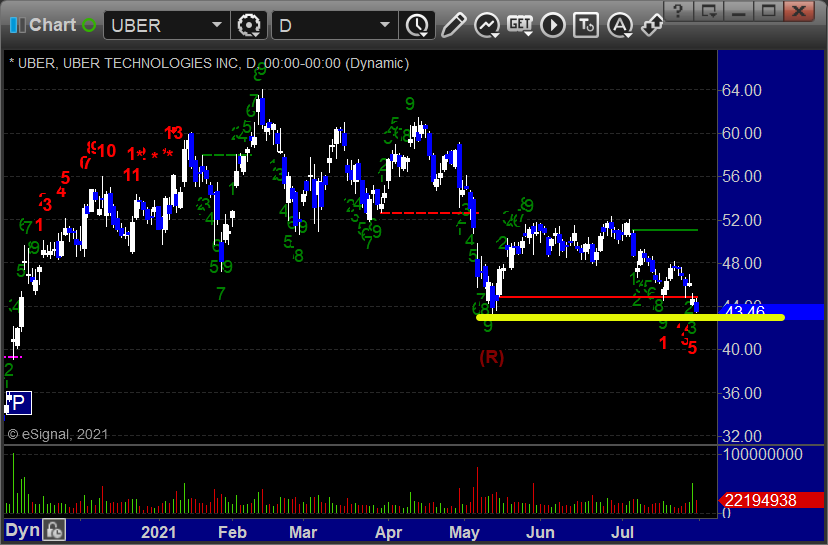
Task: Click the red 10 countdown number
Action: coord(106,151)
